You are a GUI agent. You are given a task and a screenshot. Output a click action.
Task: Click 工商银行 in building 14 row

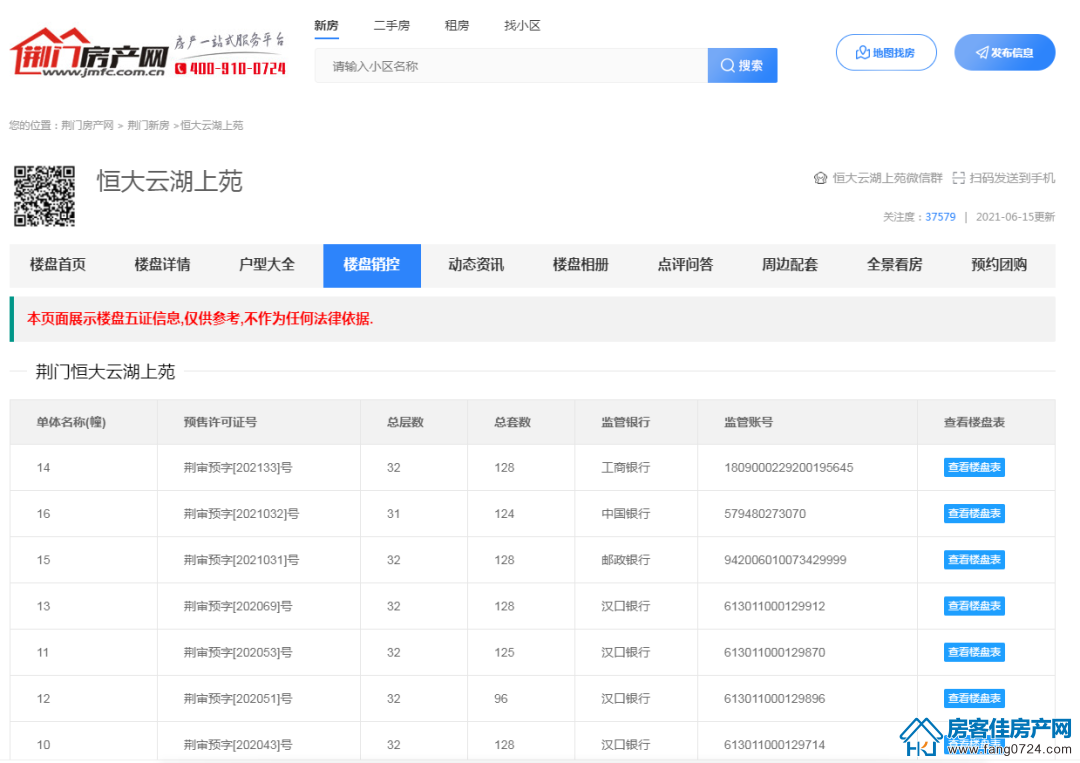625,468
